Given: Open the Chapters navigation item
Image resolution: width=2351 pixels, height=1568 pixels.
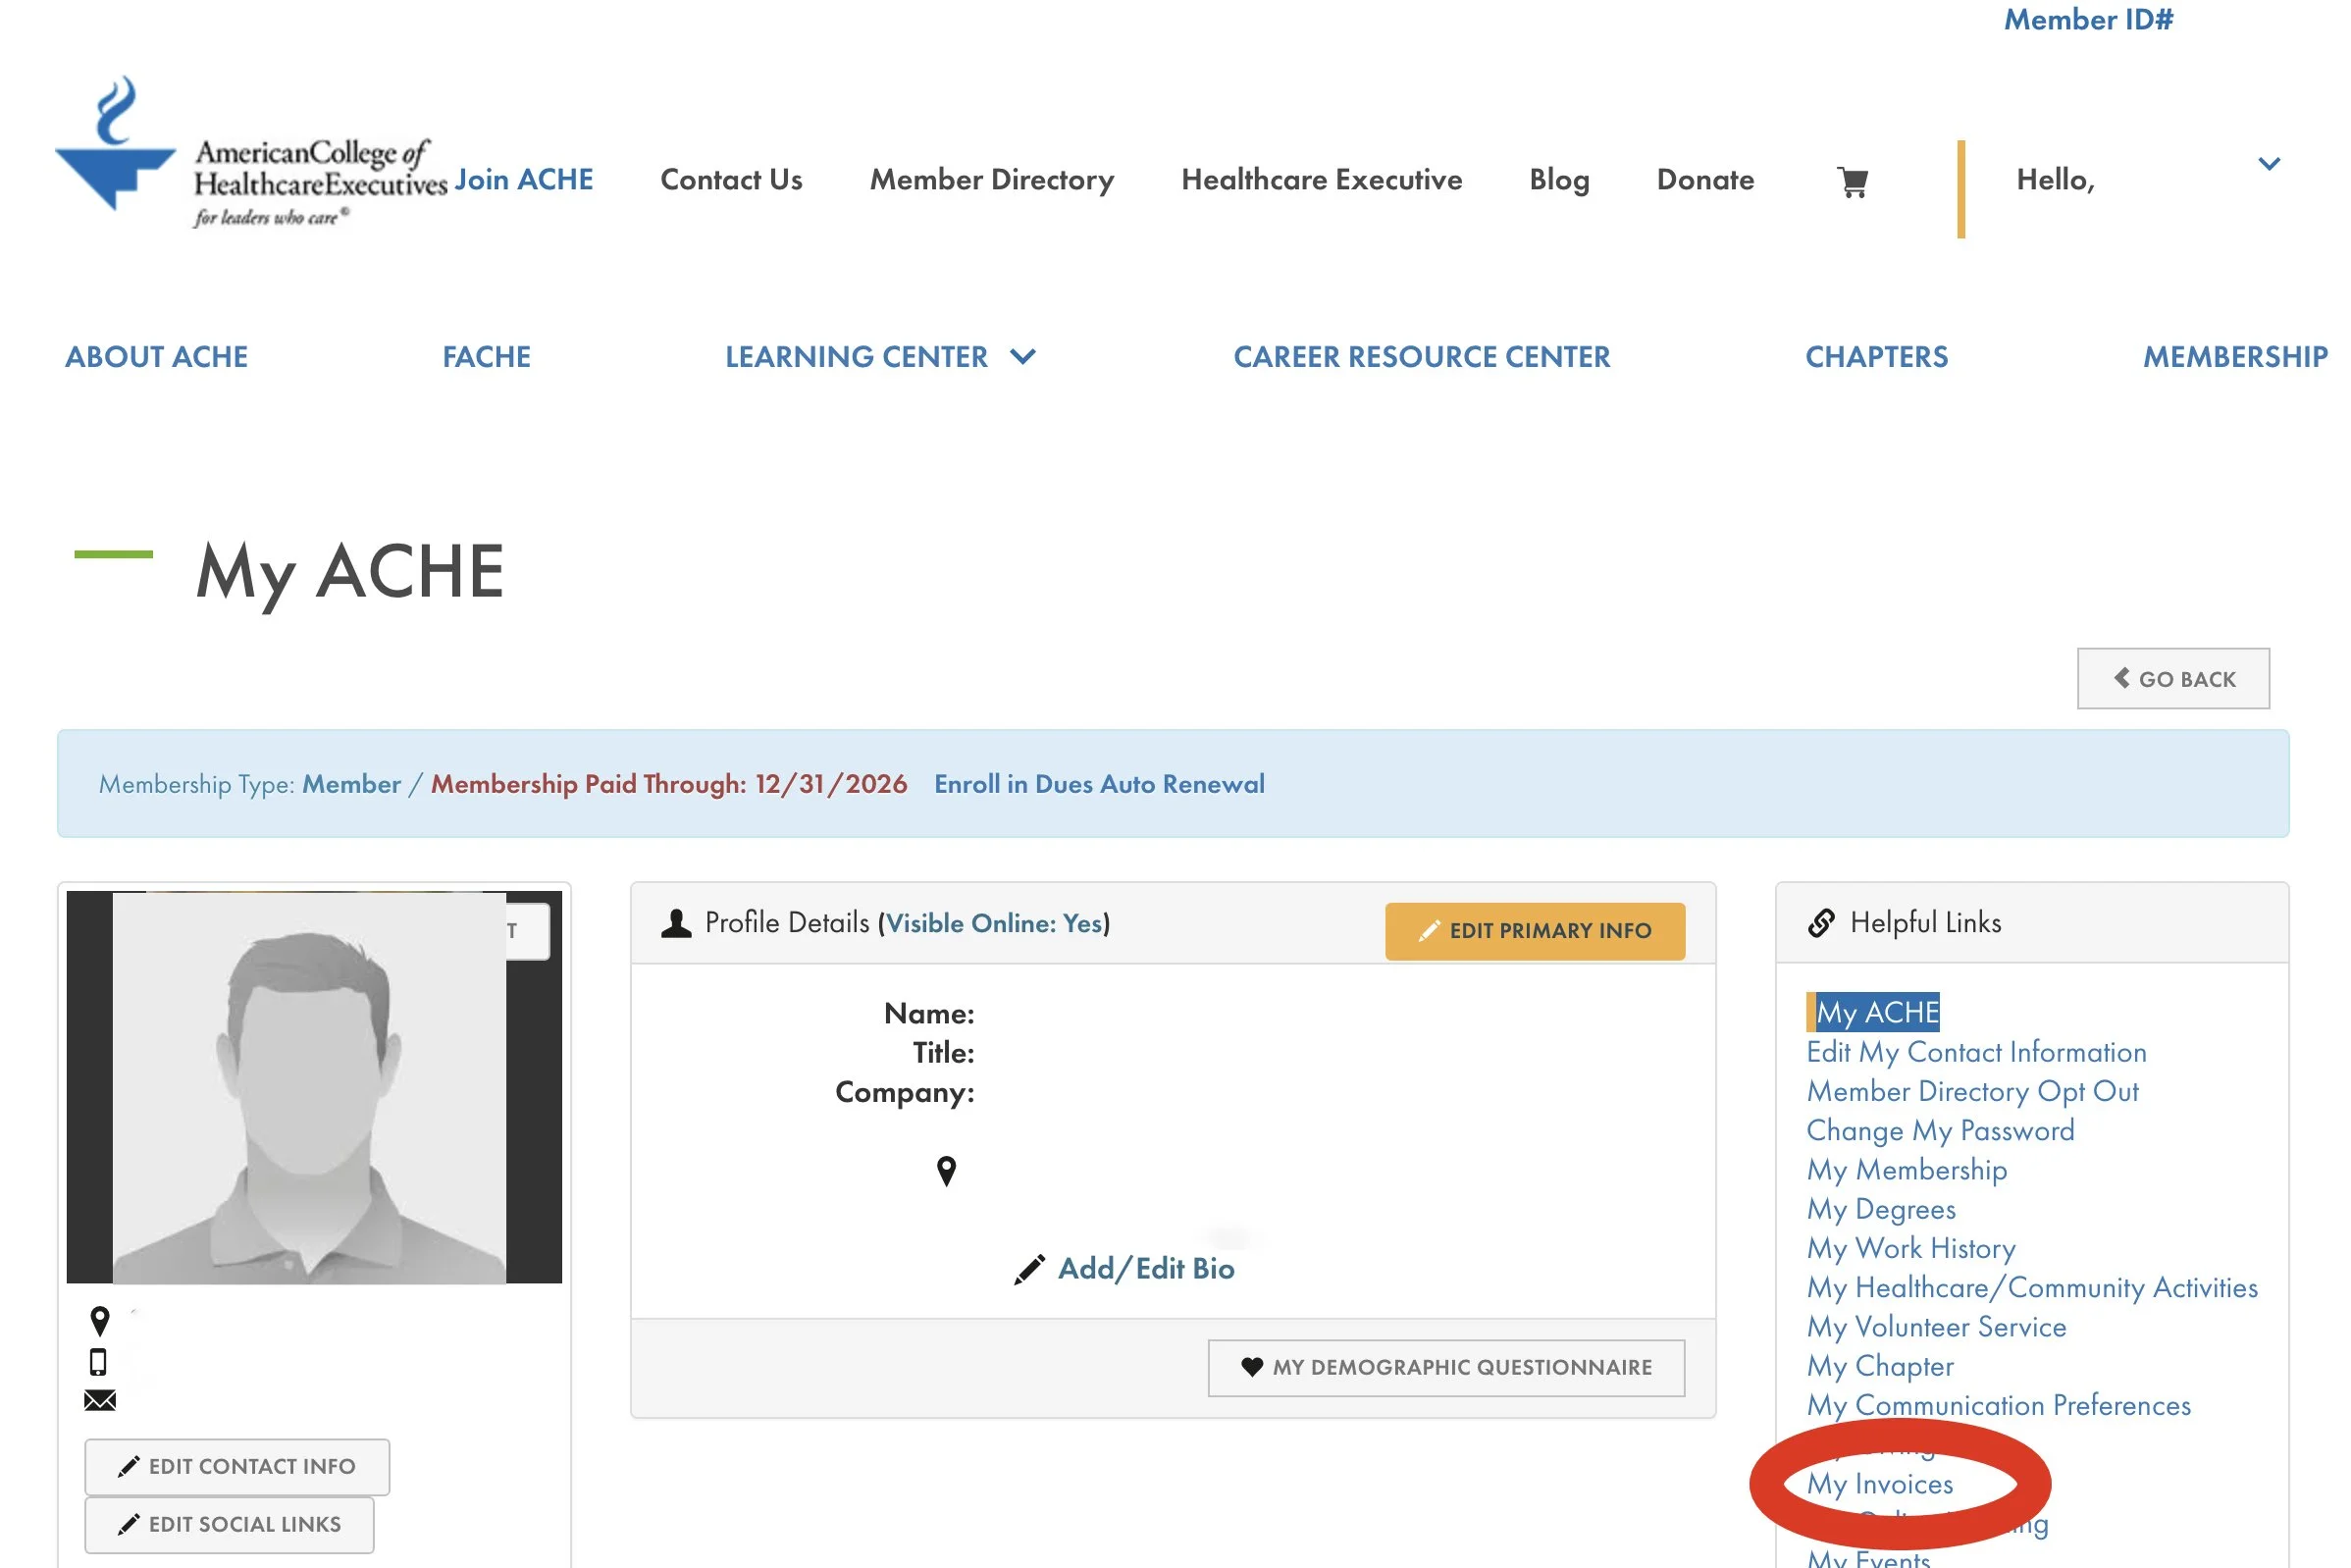Looking at the screenshot, I should tap(1876, 357).
